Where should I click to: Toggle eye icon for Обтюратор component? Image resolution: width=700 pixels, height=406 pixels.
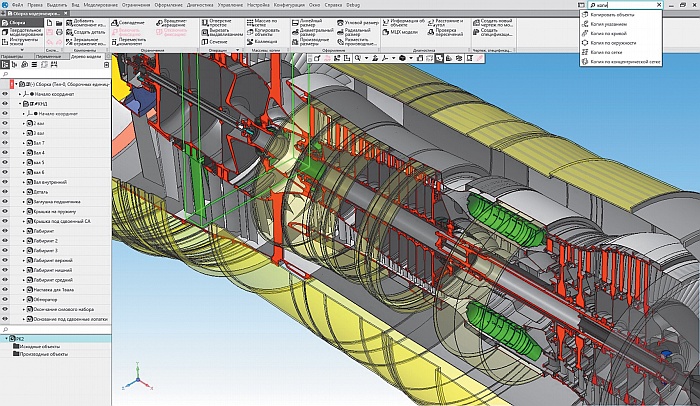tap(5, 299)
